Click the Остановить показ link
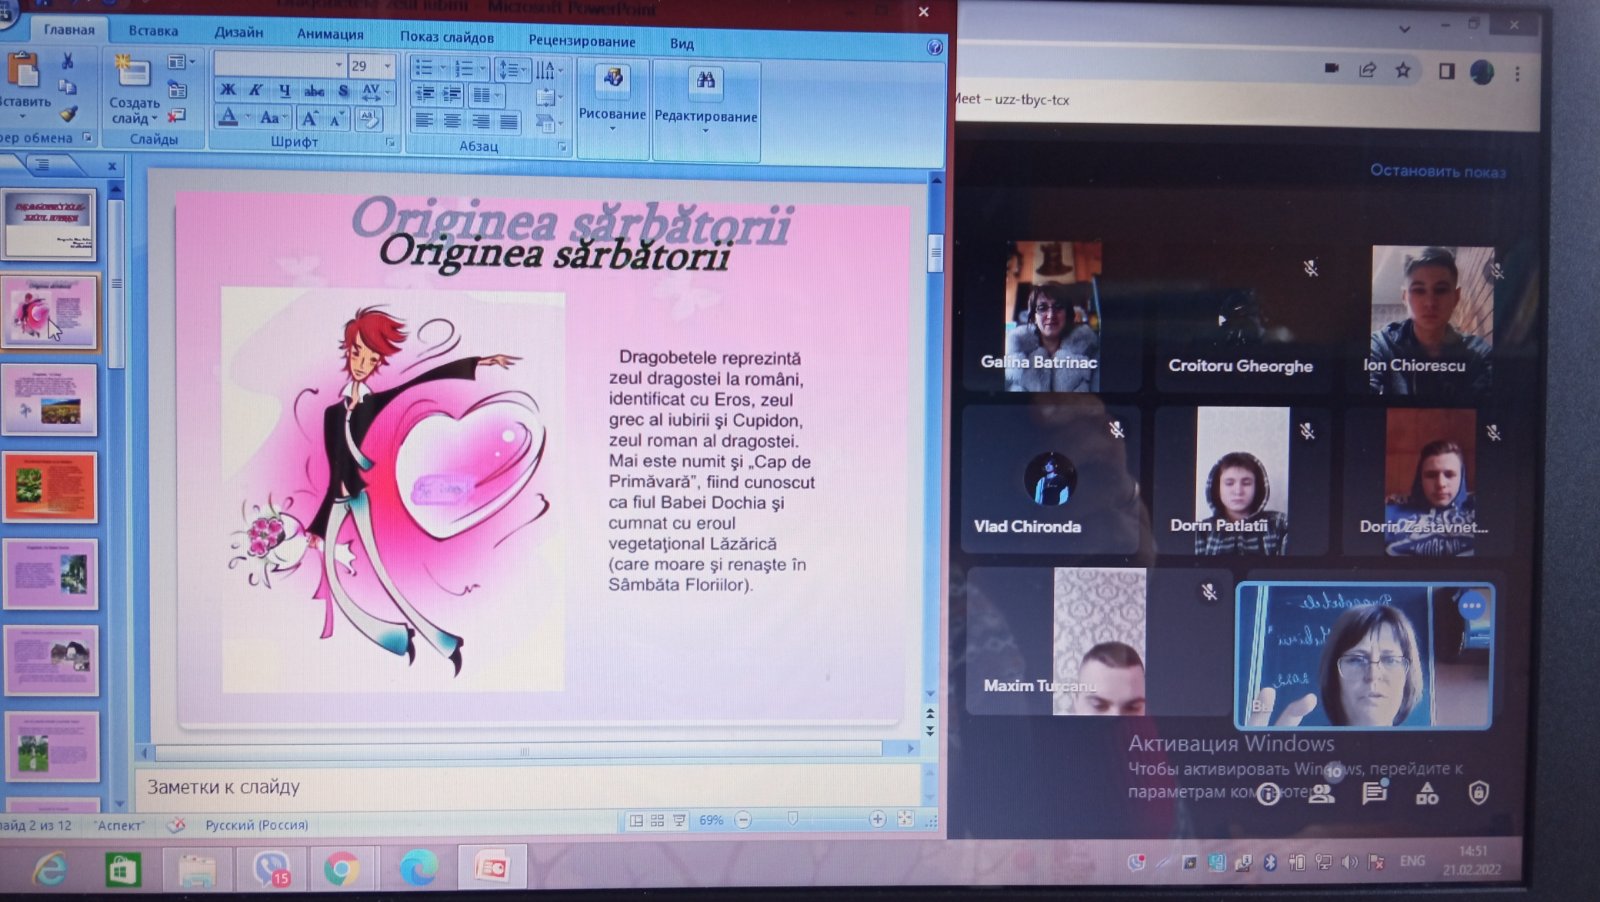The image size is (1600, 902). [1437, 171]
